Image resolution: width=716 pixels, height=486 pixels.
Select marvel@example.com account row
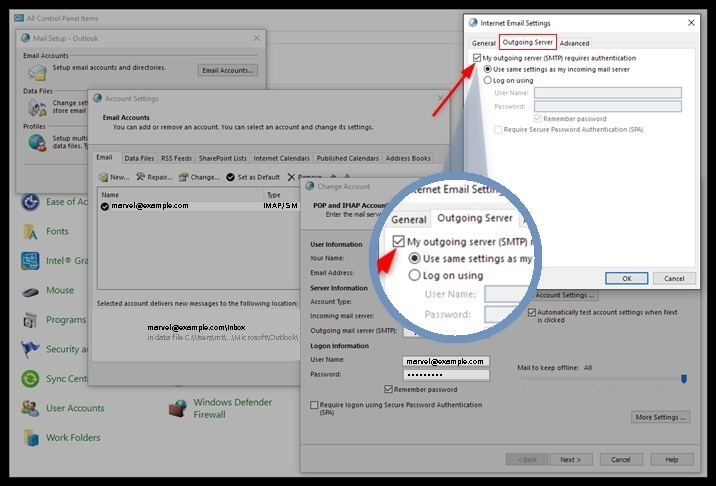click(199, 206)
